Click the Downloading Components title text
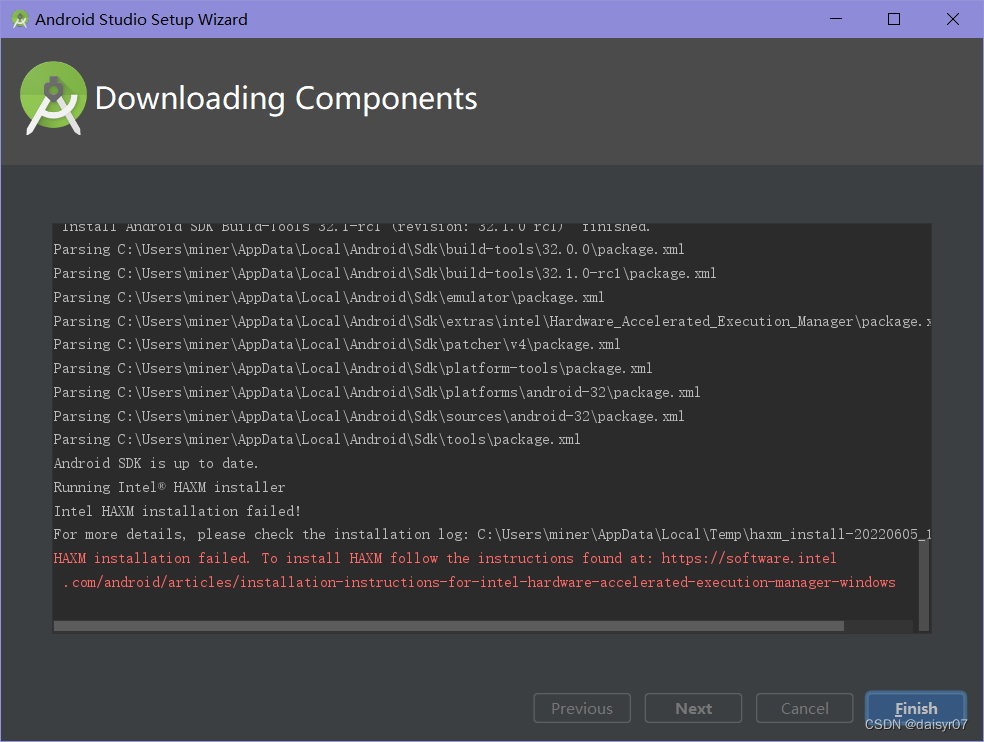The width and height of the screenshot is (984, 742). pyautogui.click(x=285, y=98)
